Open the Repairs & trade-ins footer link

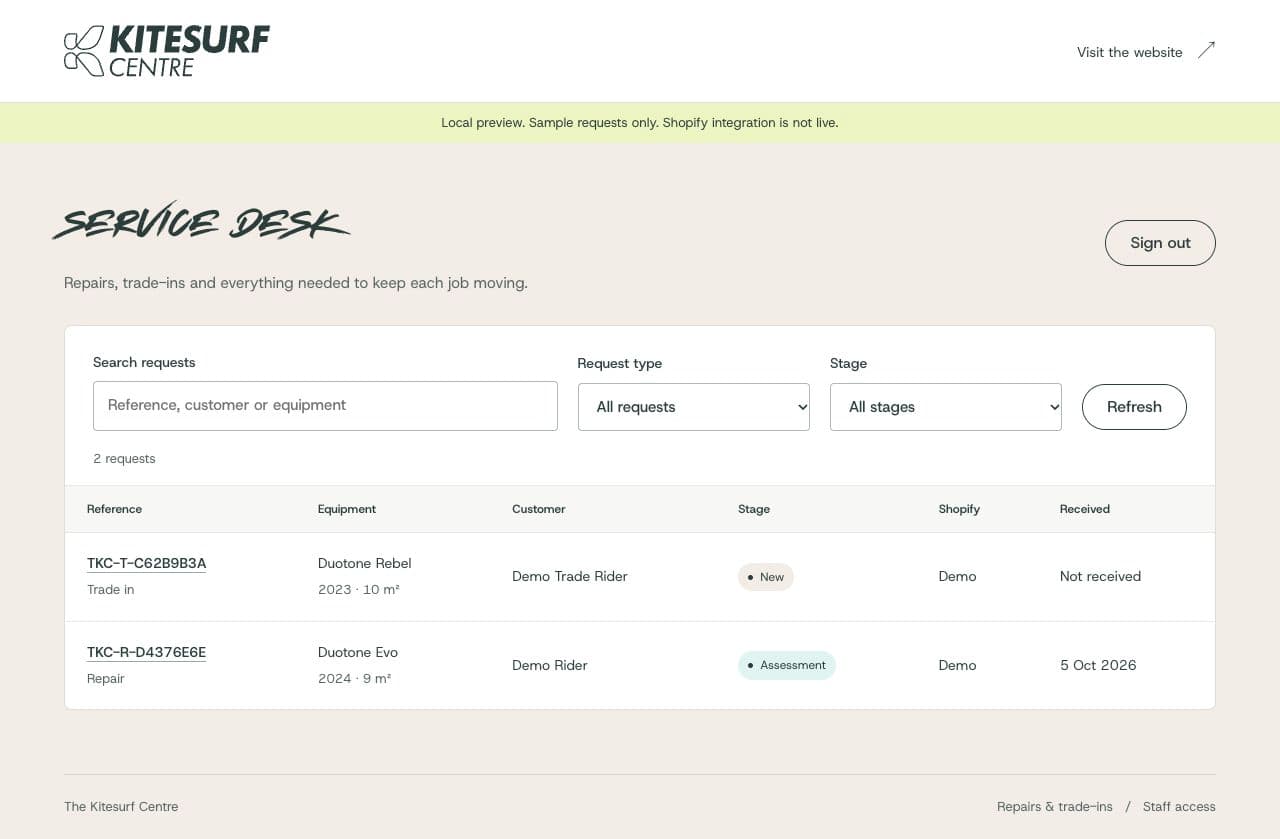click(x=1055, y=806)
